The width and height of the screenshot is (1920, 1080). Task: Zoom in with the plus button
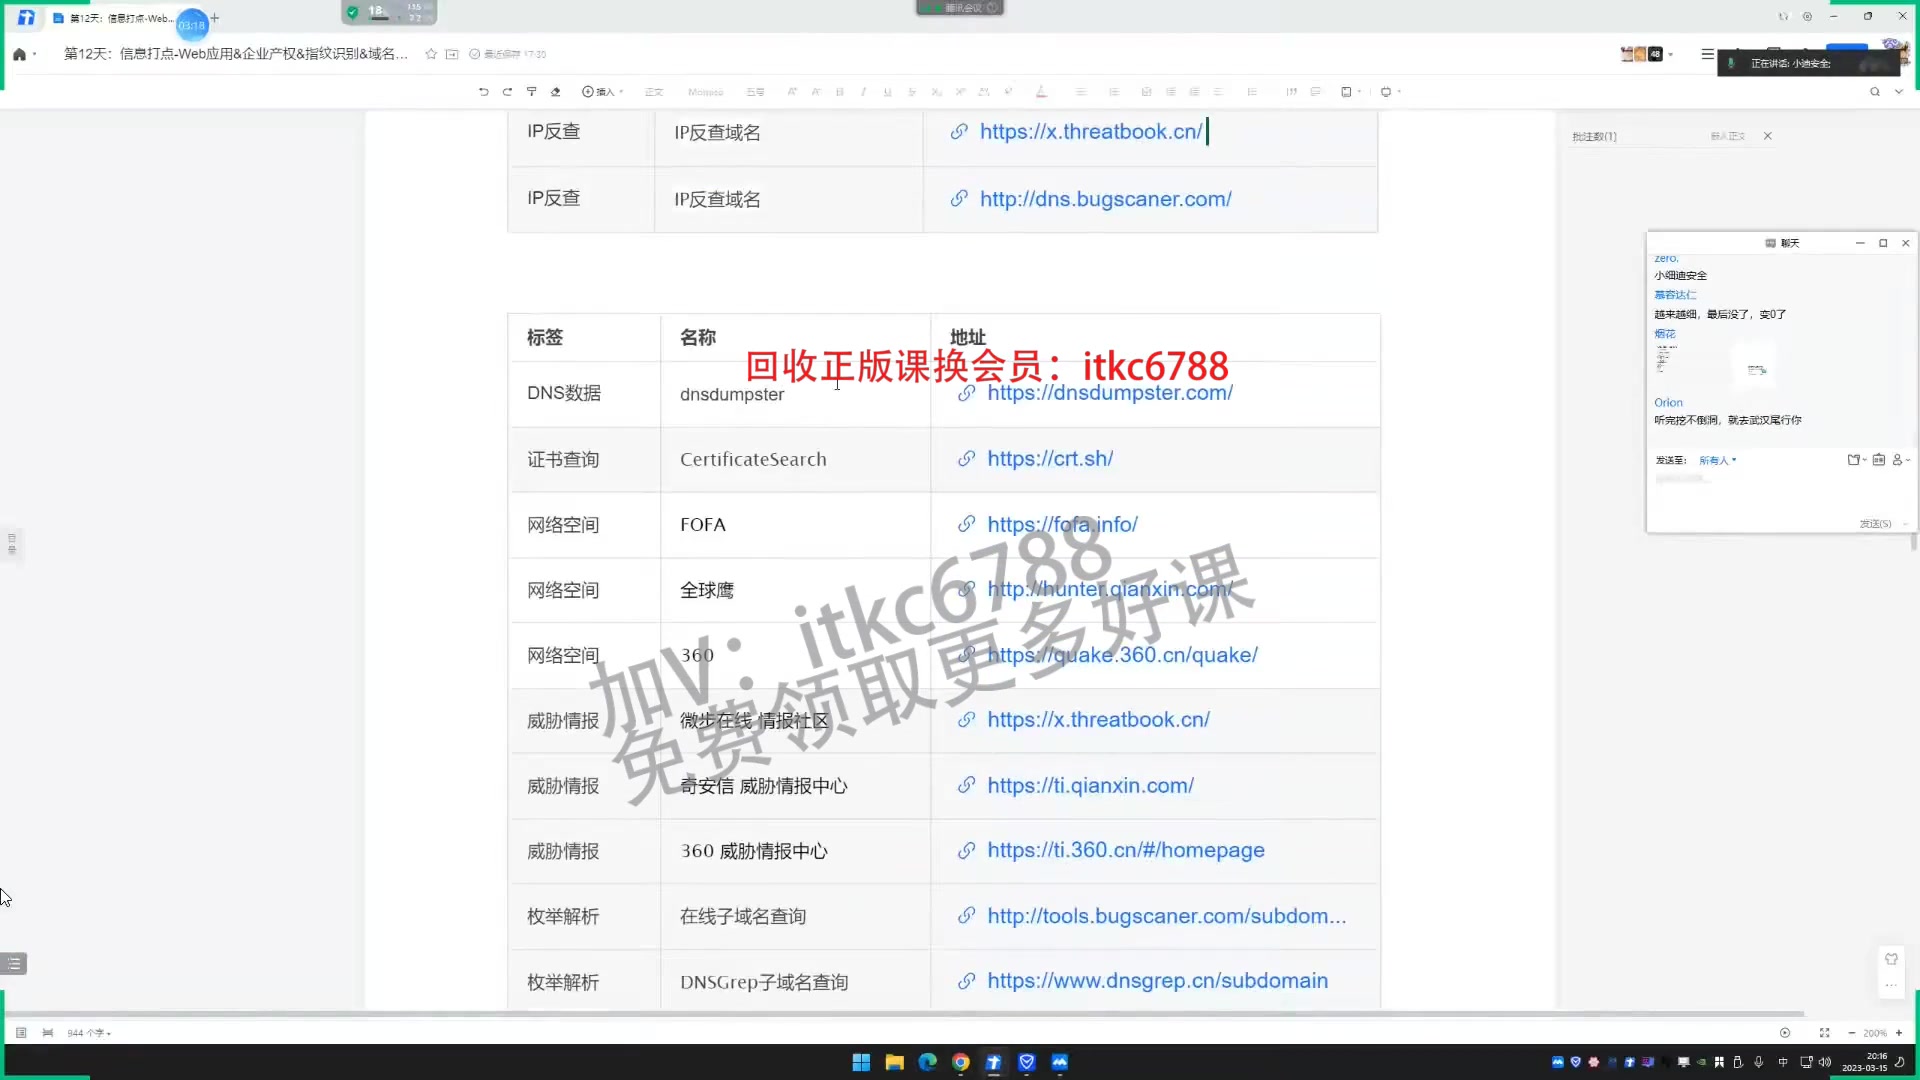pyautogui.click(x=1899, y=1033)
